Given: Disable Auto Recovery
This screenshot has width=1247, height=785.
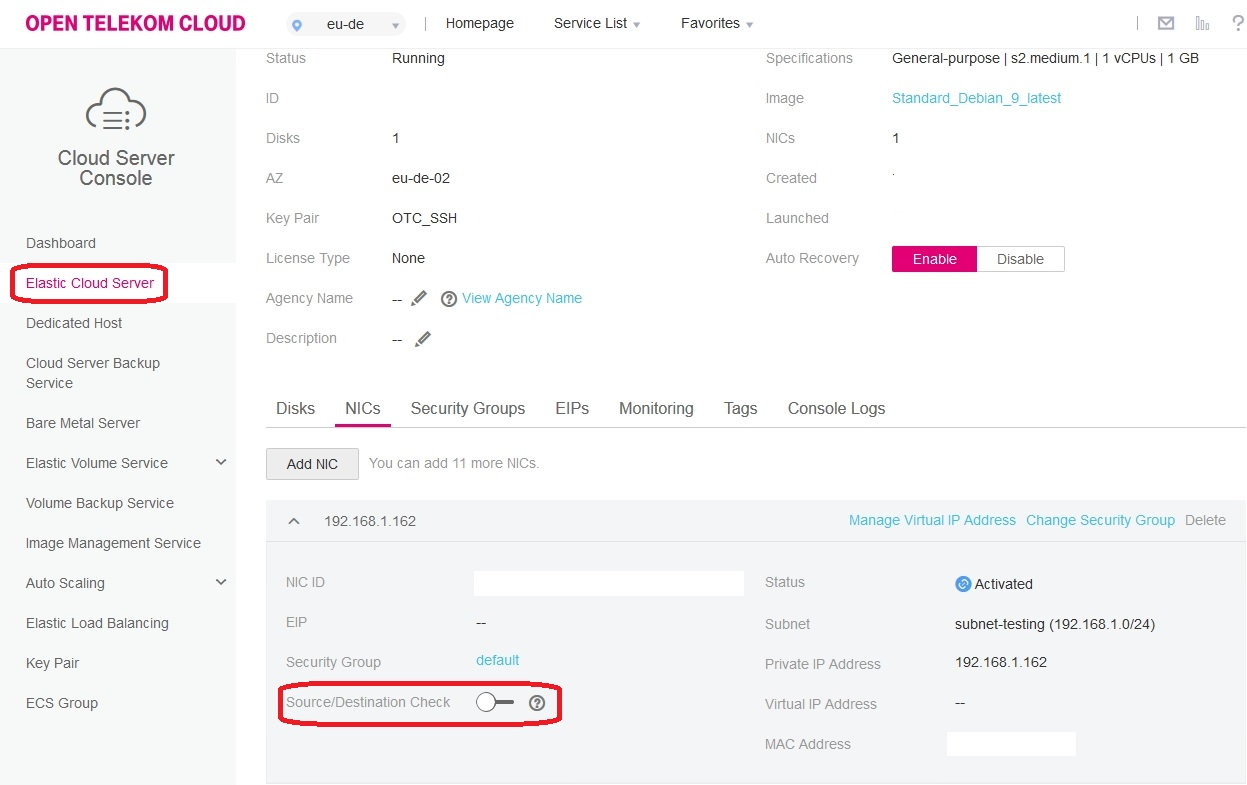Looking at the screenshot, I should [x=1020, y=259].
